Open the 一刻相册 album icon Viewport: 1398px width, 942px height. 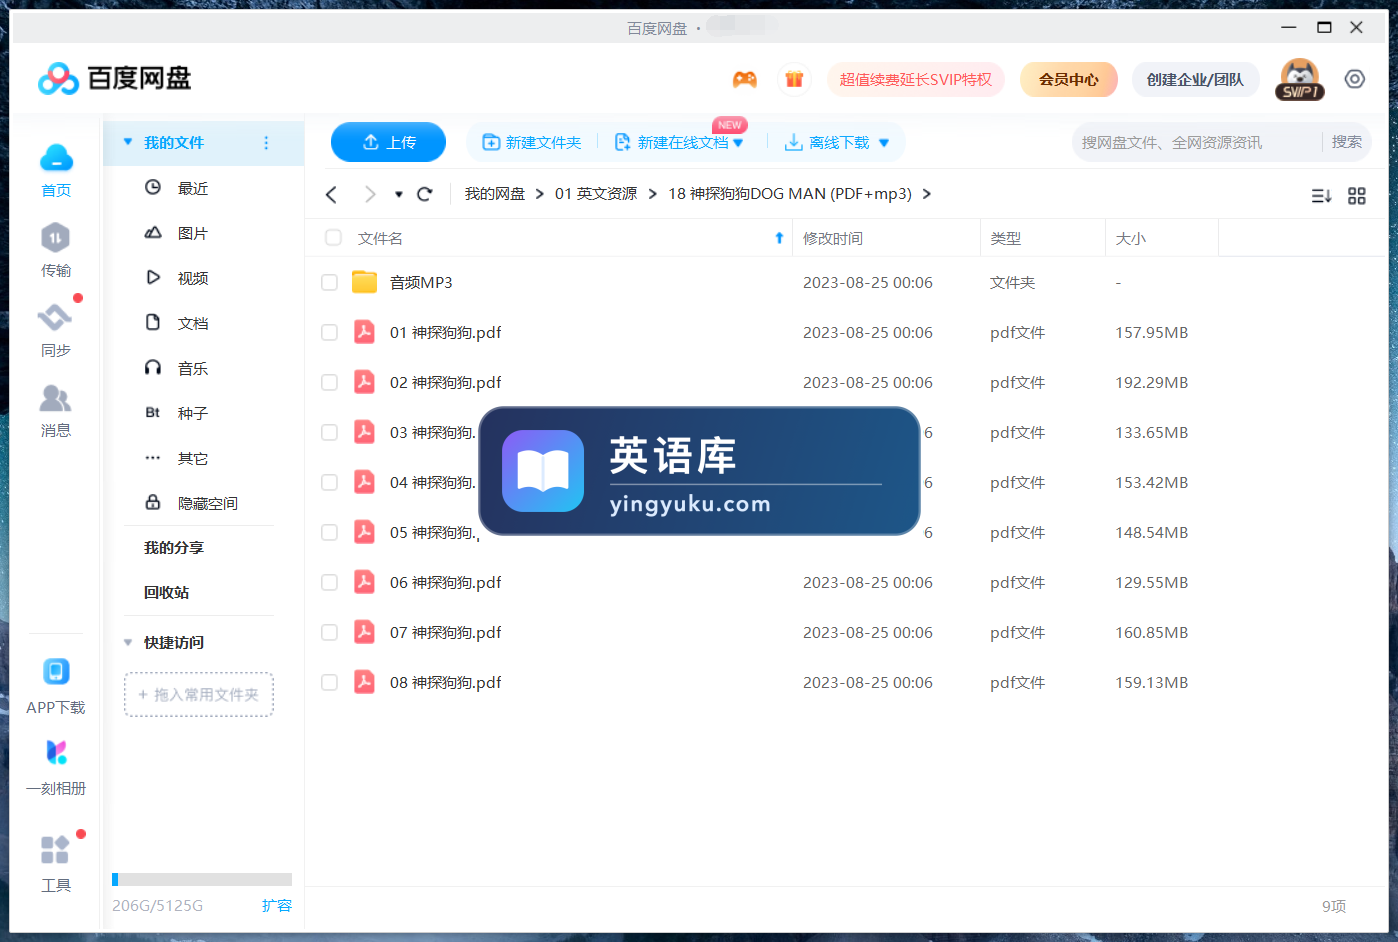(56, 752)
